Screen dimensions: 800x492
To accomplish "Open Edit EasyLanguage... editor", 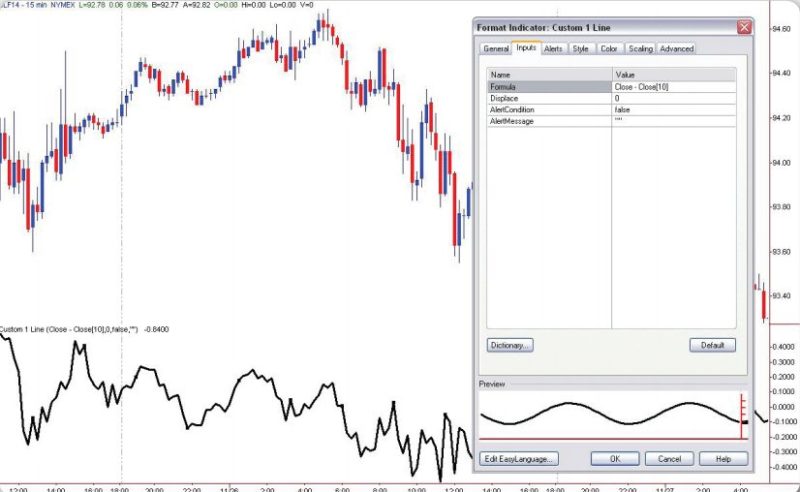I will (519, 459).
